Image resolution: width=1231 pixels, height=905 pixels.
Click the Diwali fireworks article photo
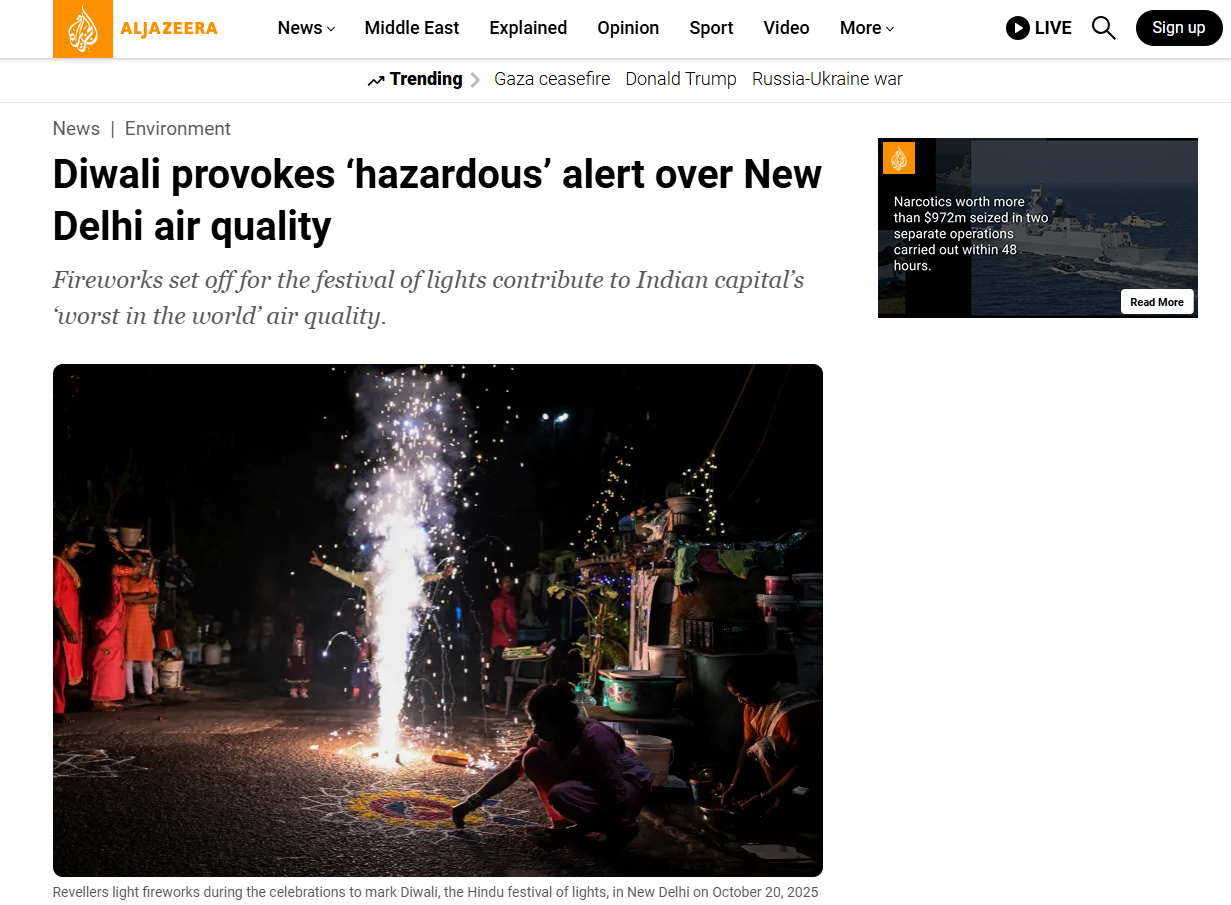[438, 620]
